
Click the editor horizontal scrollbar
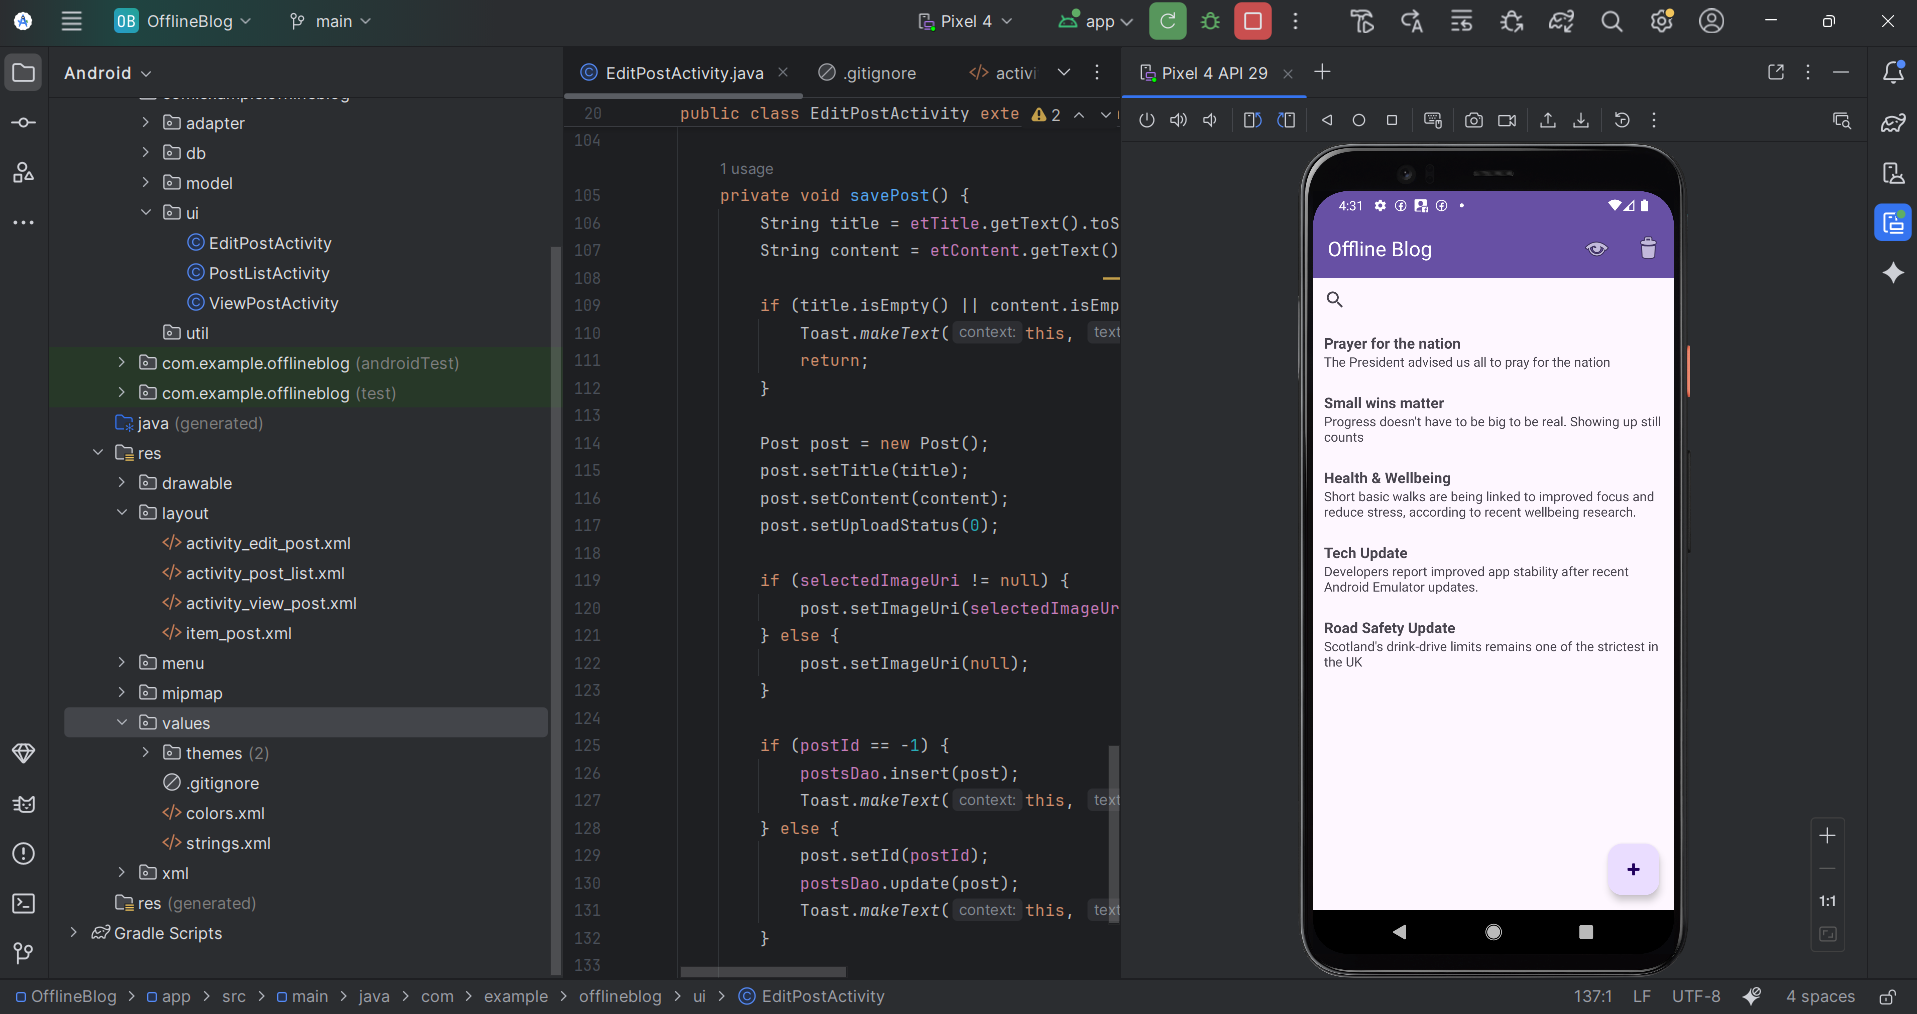763,972
